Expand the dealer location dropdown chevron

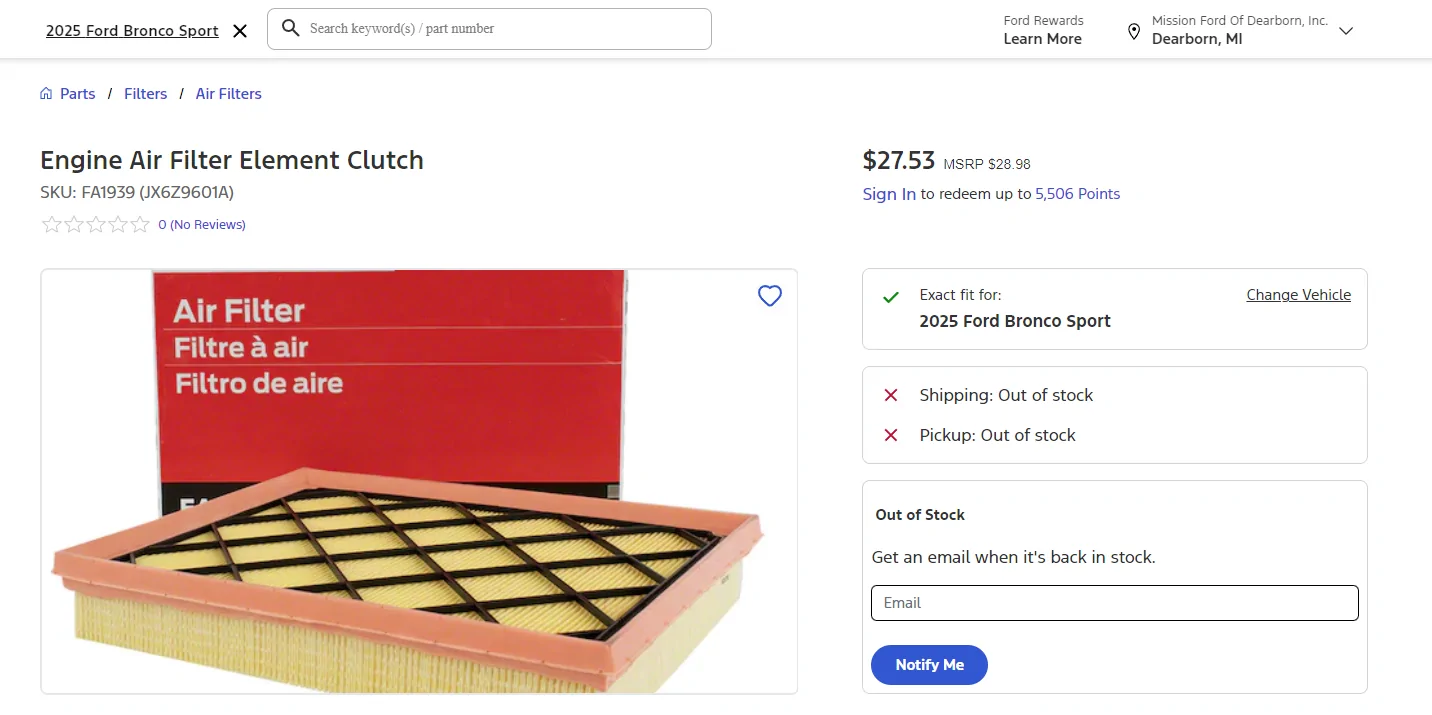click(1346, 31)
